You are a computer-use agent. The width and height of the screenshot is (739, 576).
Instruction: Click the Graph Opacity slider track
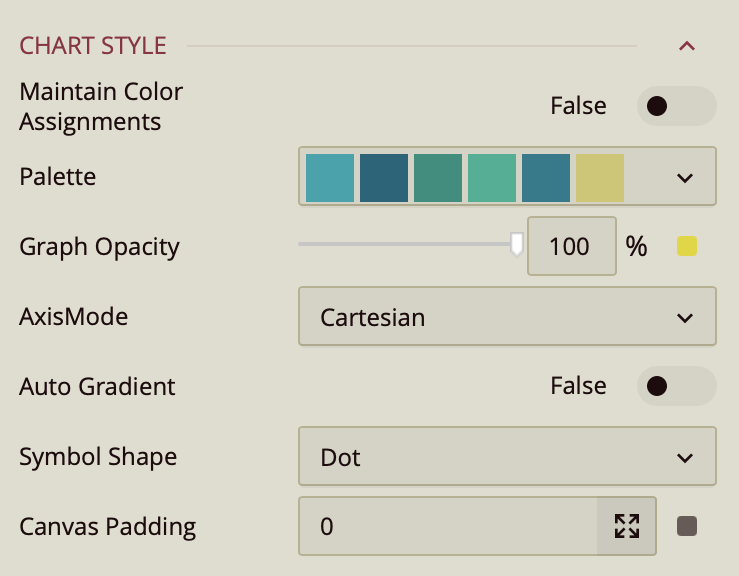coord(400,244)
